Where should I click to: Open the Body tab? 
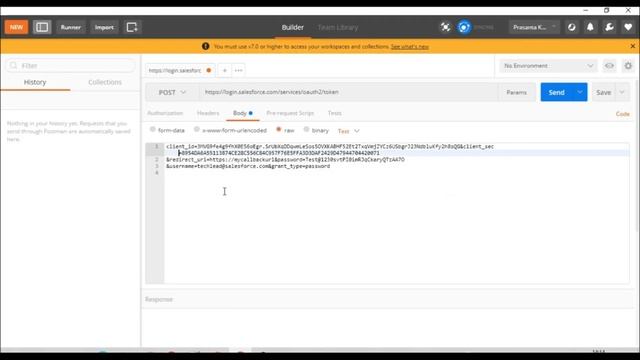(x=242, y=113)
